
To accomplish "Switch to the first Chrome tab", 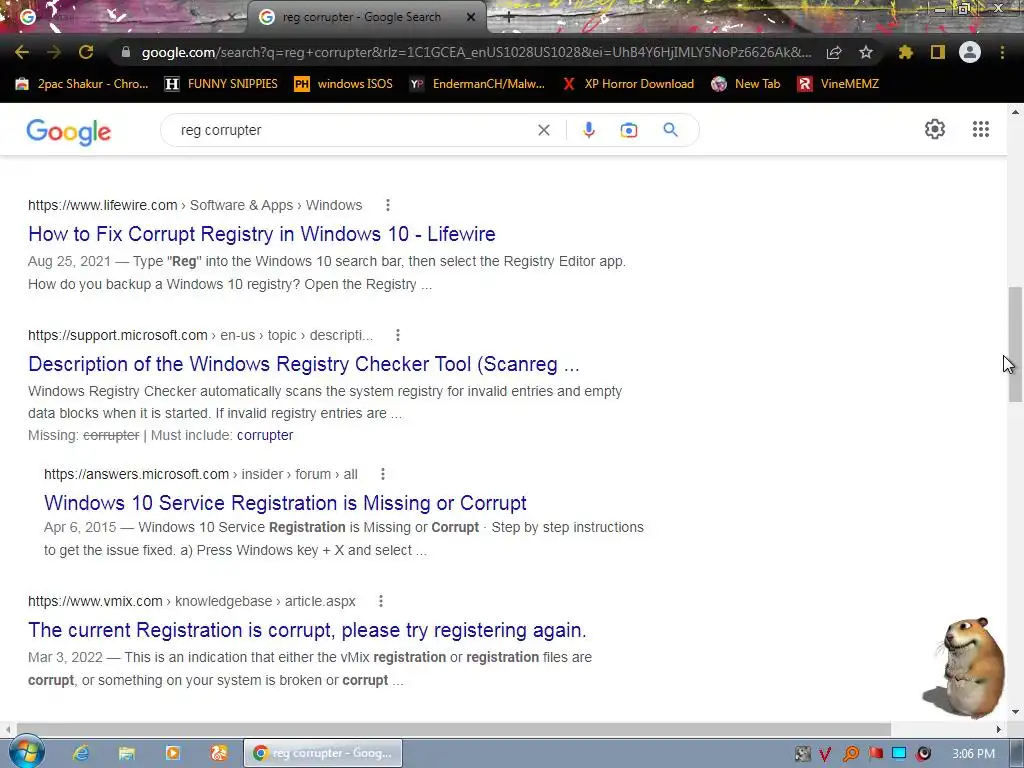I will [x=124, y=17].
